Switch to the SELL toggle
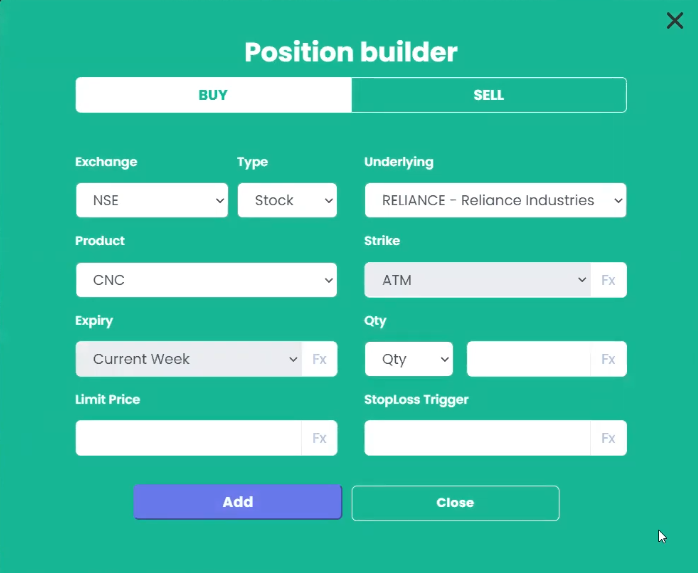 [489, 95]
